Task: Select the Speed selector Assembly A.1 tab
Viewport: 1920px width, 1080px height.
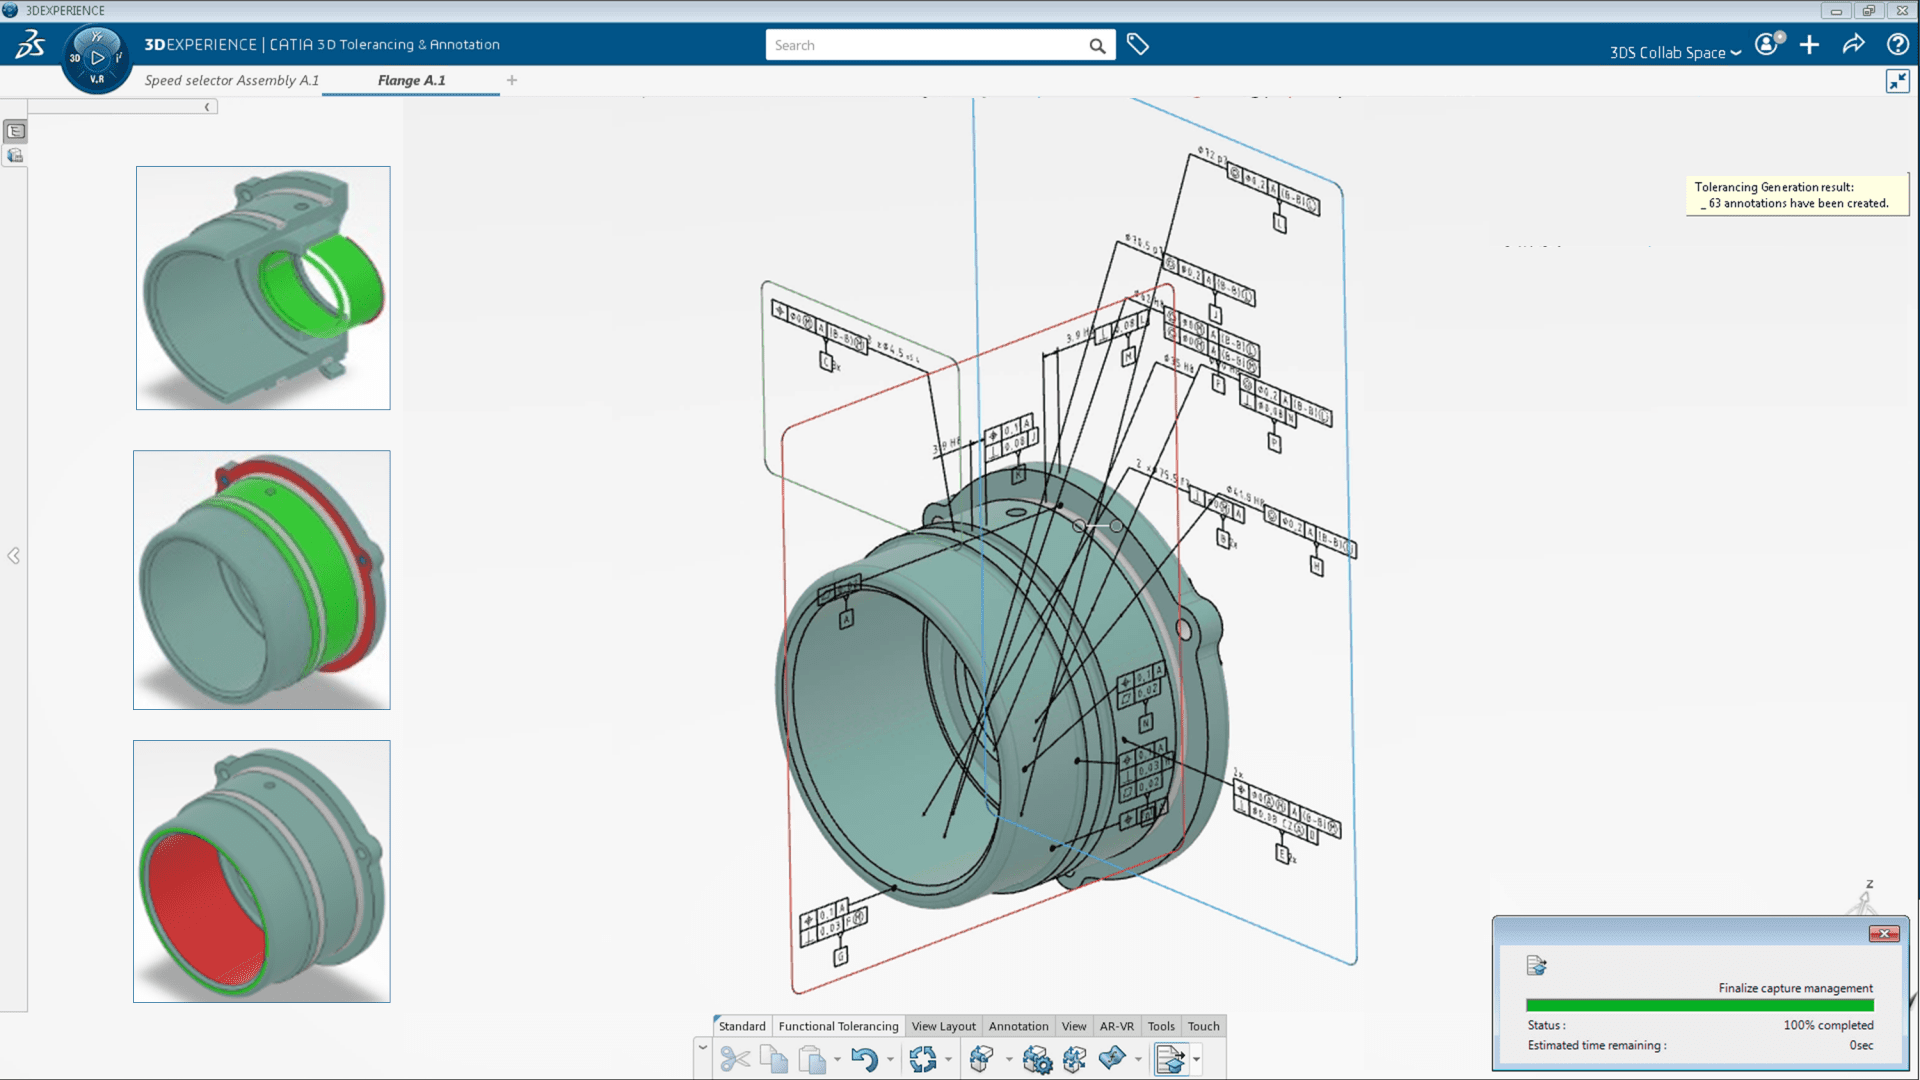Action: tap(232, 80)
